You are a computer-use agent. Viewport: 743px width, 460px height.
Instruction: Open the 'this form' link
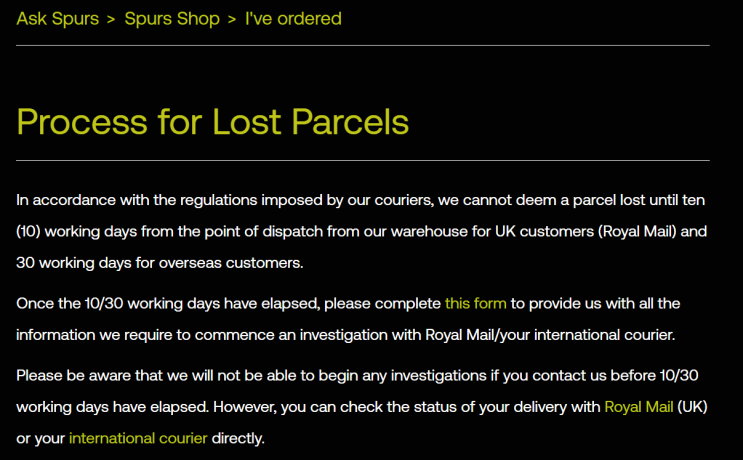476,302
